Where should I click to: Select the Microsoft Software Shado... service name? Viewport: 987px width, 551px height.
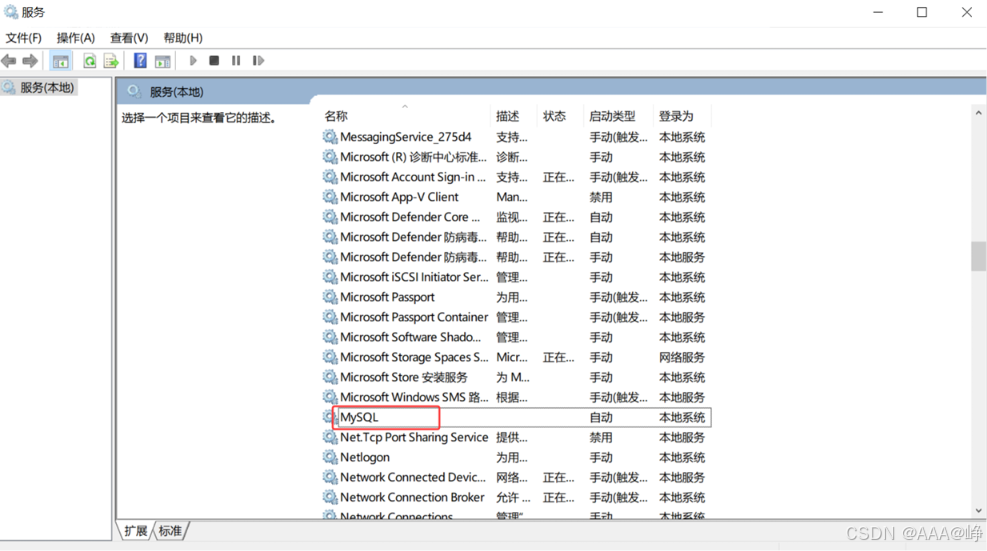(410, 337)
